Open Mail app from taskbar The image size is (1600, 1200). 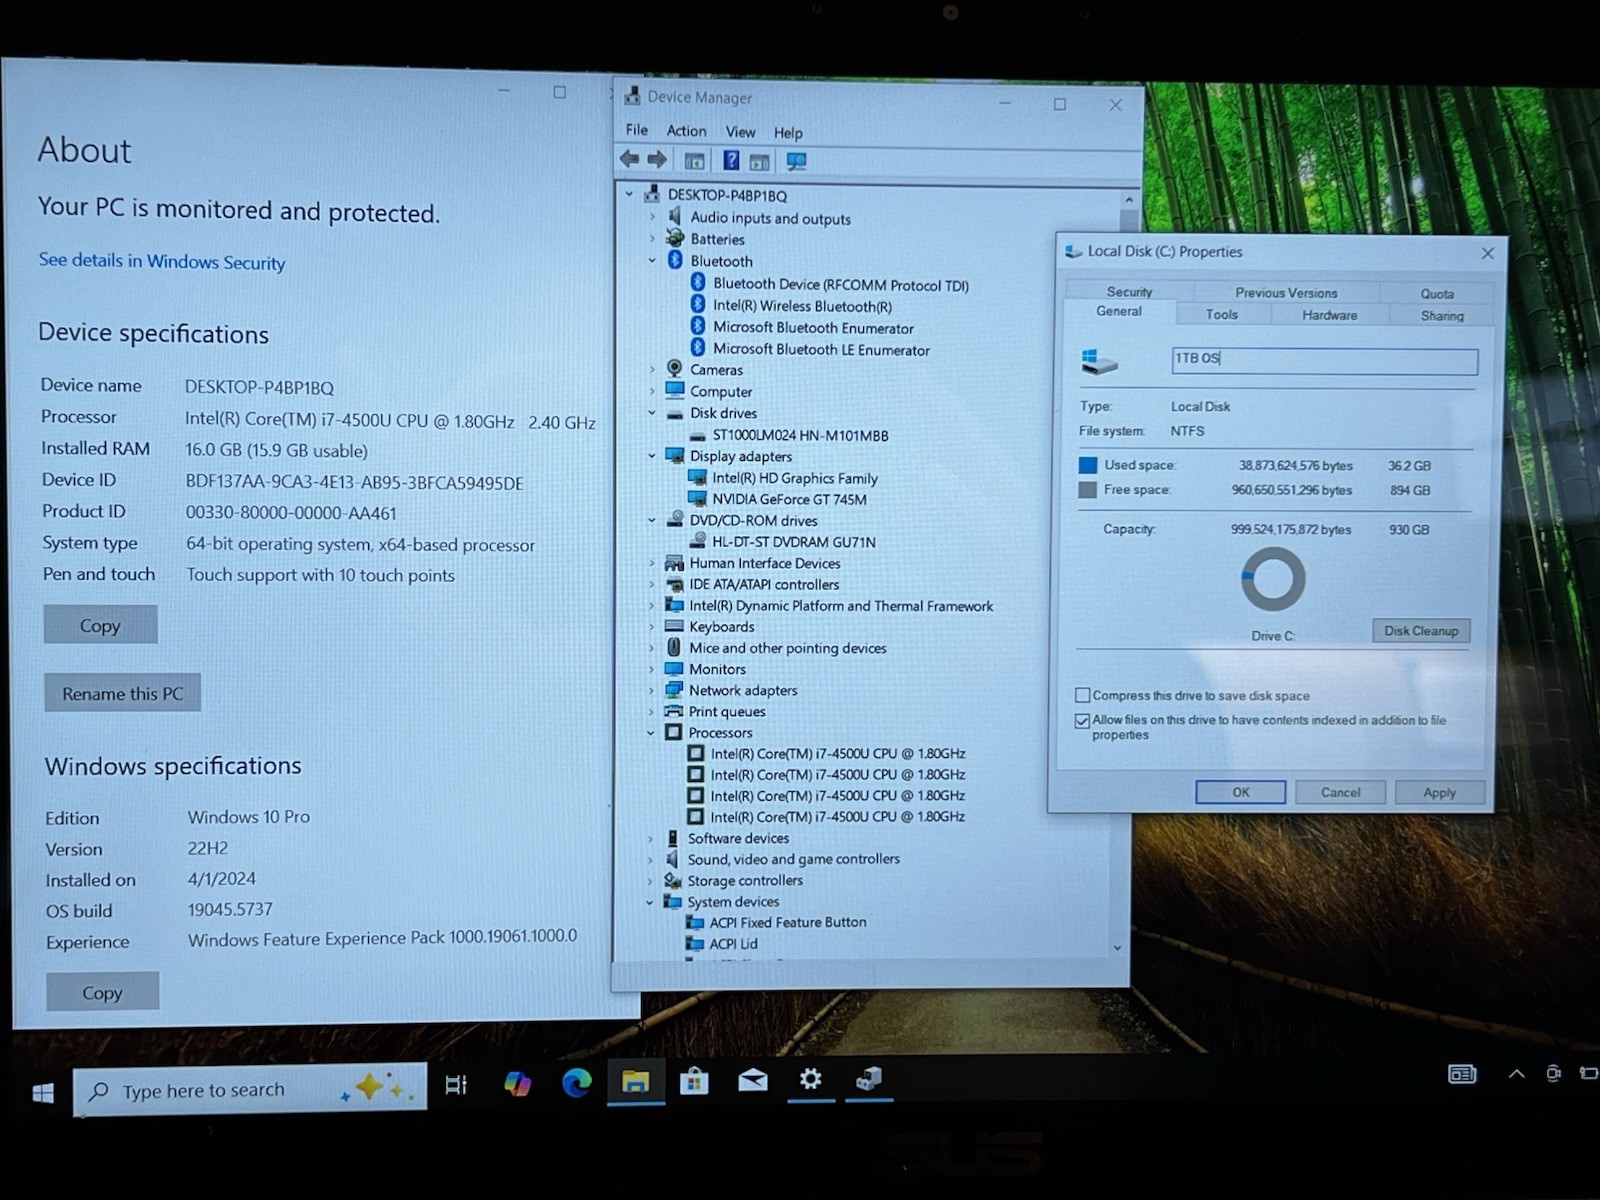pyautogui.click(x=753, y=1080)
